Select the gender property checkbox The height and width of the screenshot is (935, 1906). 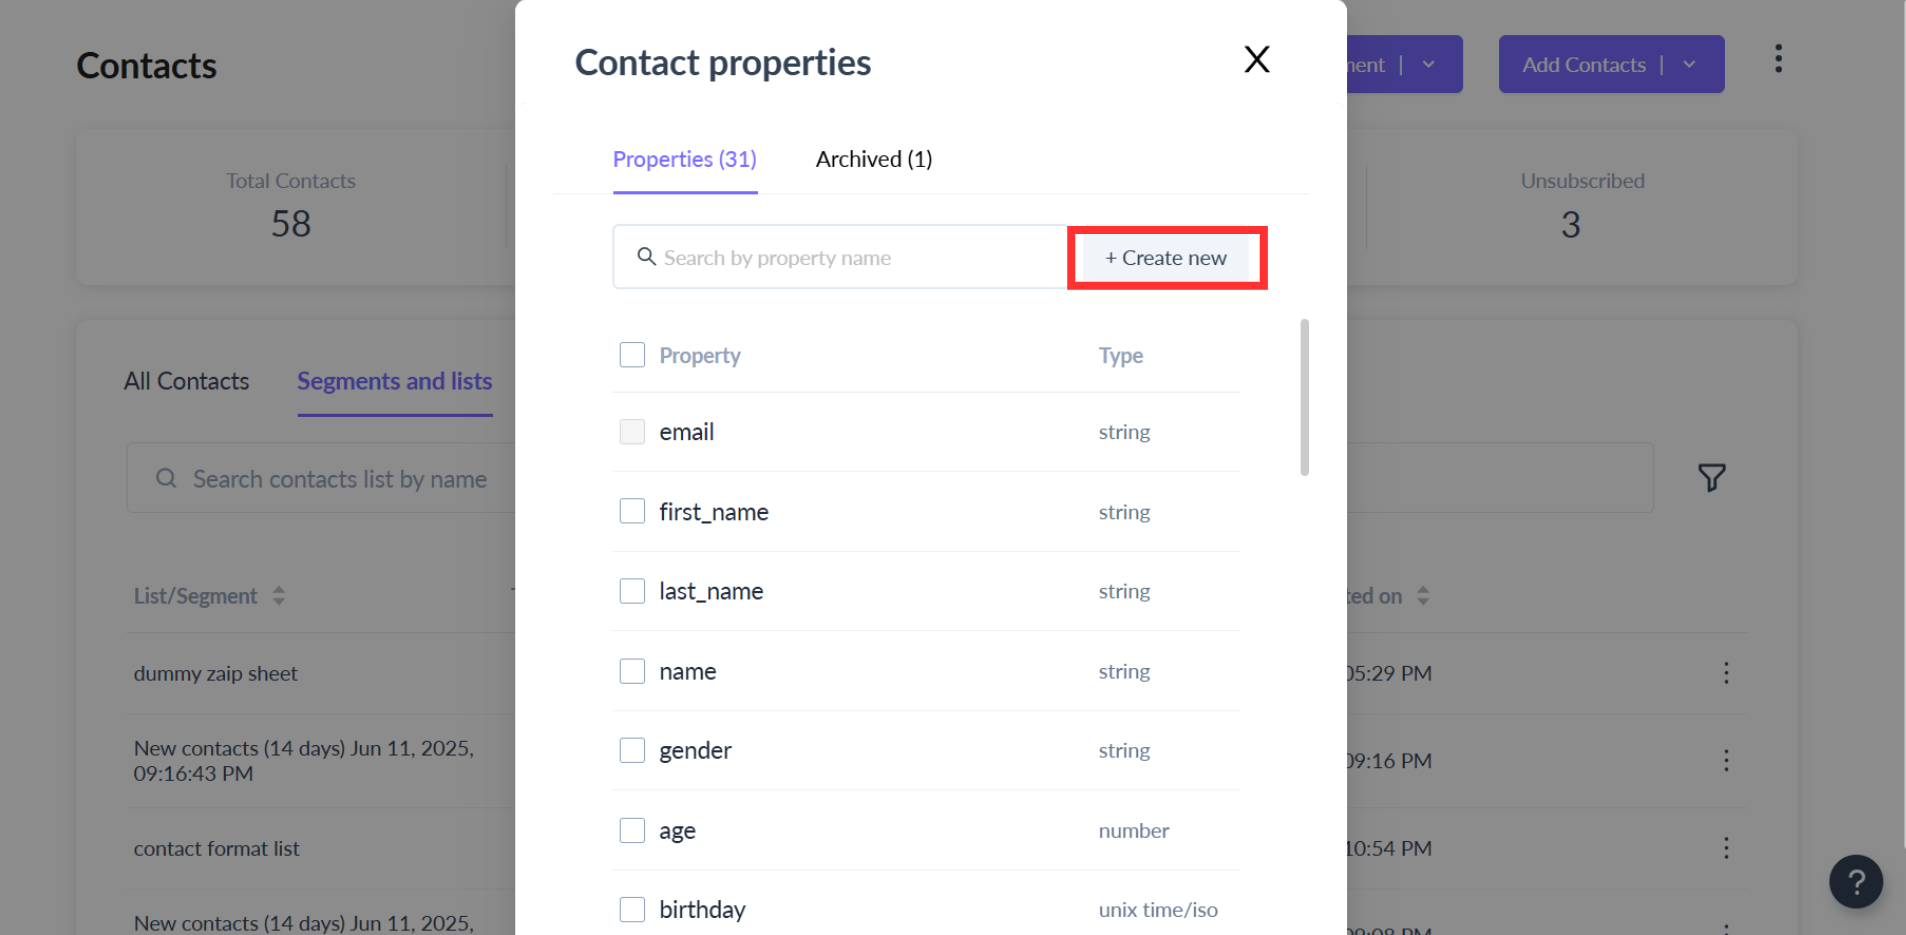632,750
